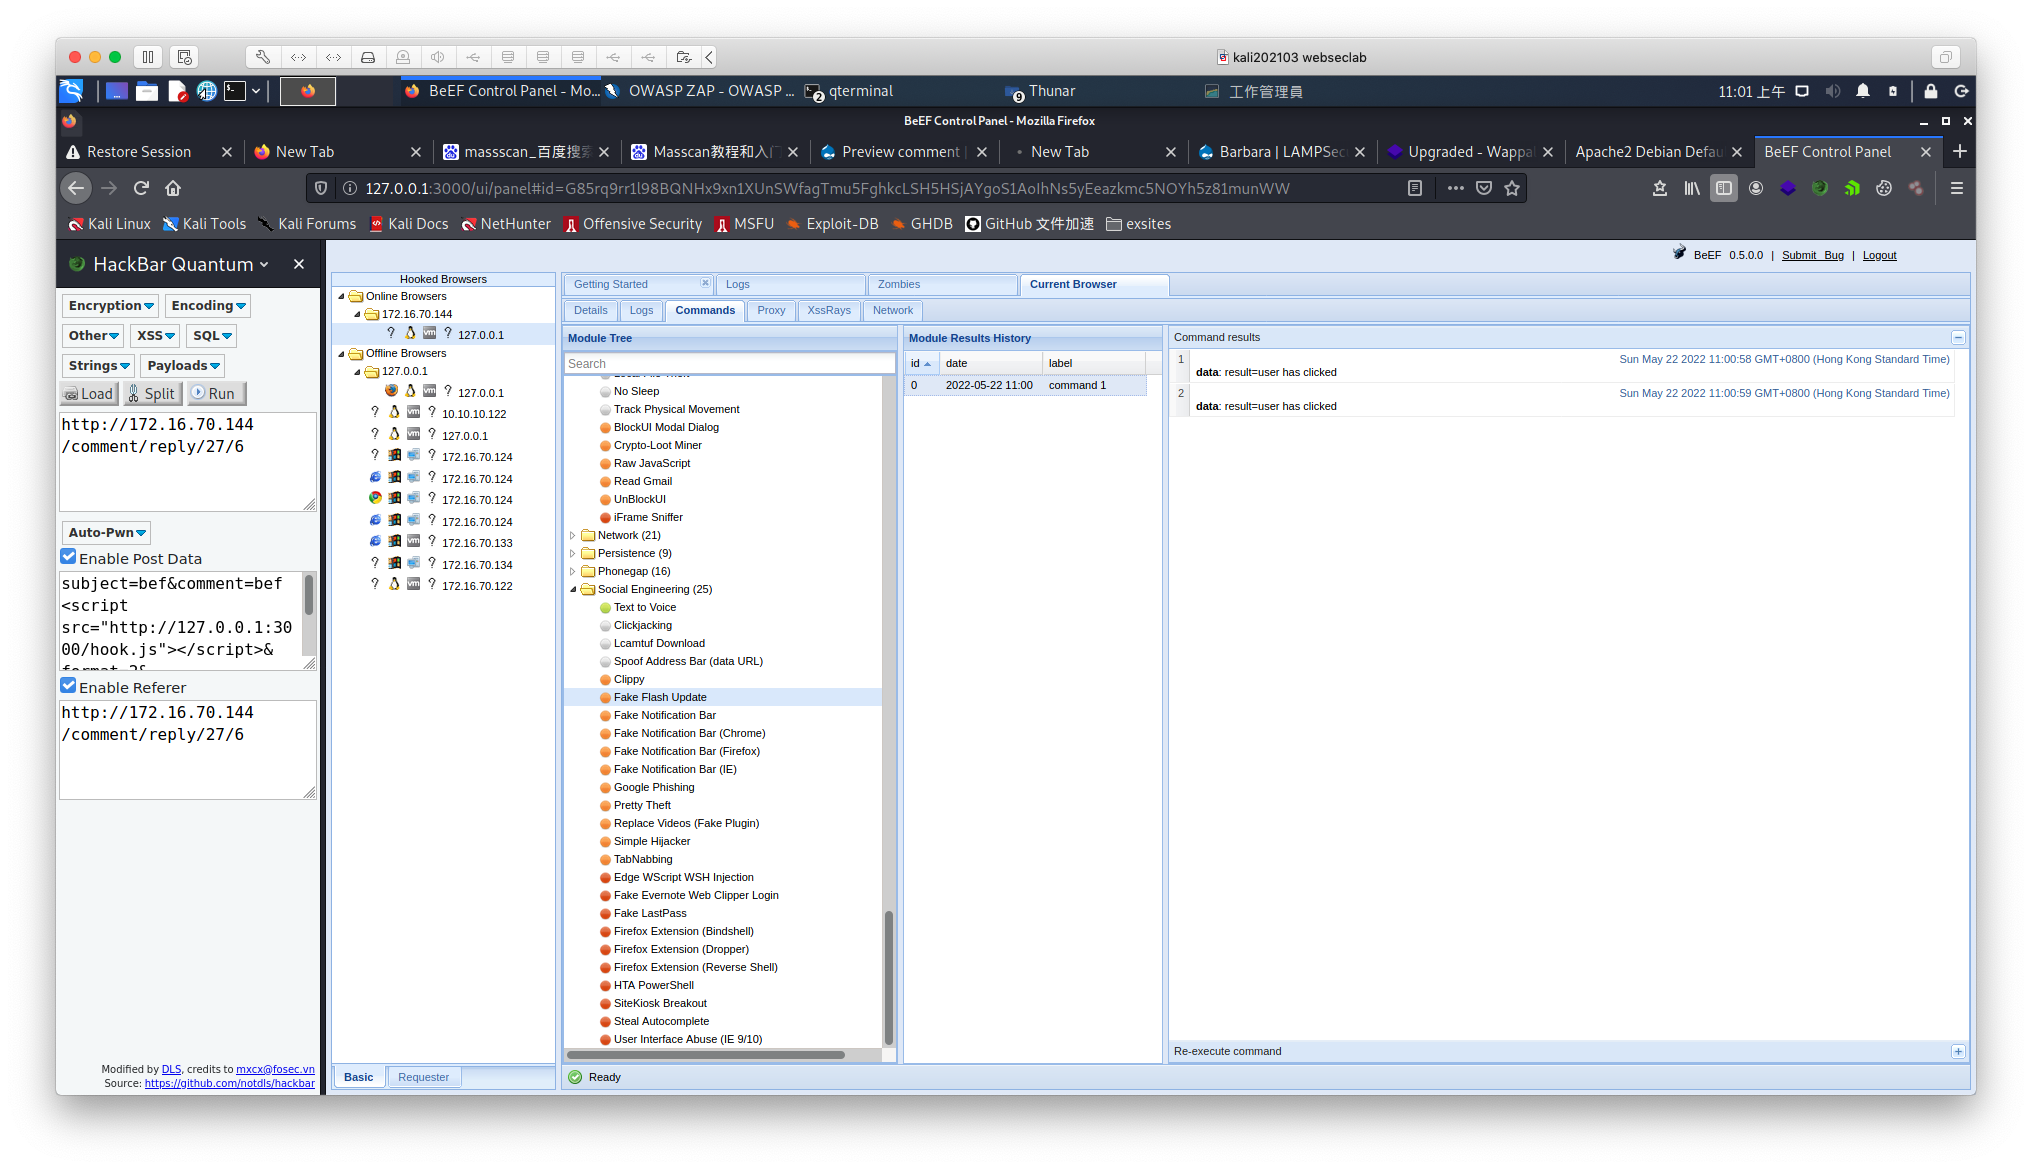Image resolution: width=2032 pixels, height=1169 pixels.
Task: Open Firefox hamburger menu
Action: [1957, 188]
